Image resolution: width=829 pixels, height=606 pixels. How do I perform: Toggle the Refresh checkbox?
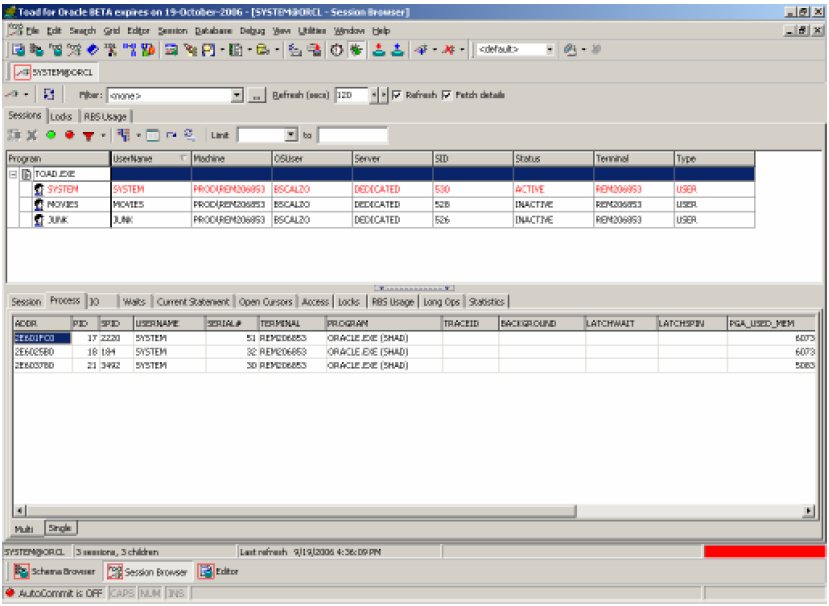397,95
